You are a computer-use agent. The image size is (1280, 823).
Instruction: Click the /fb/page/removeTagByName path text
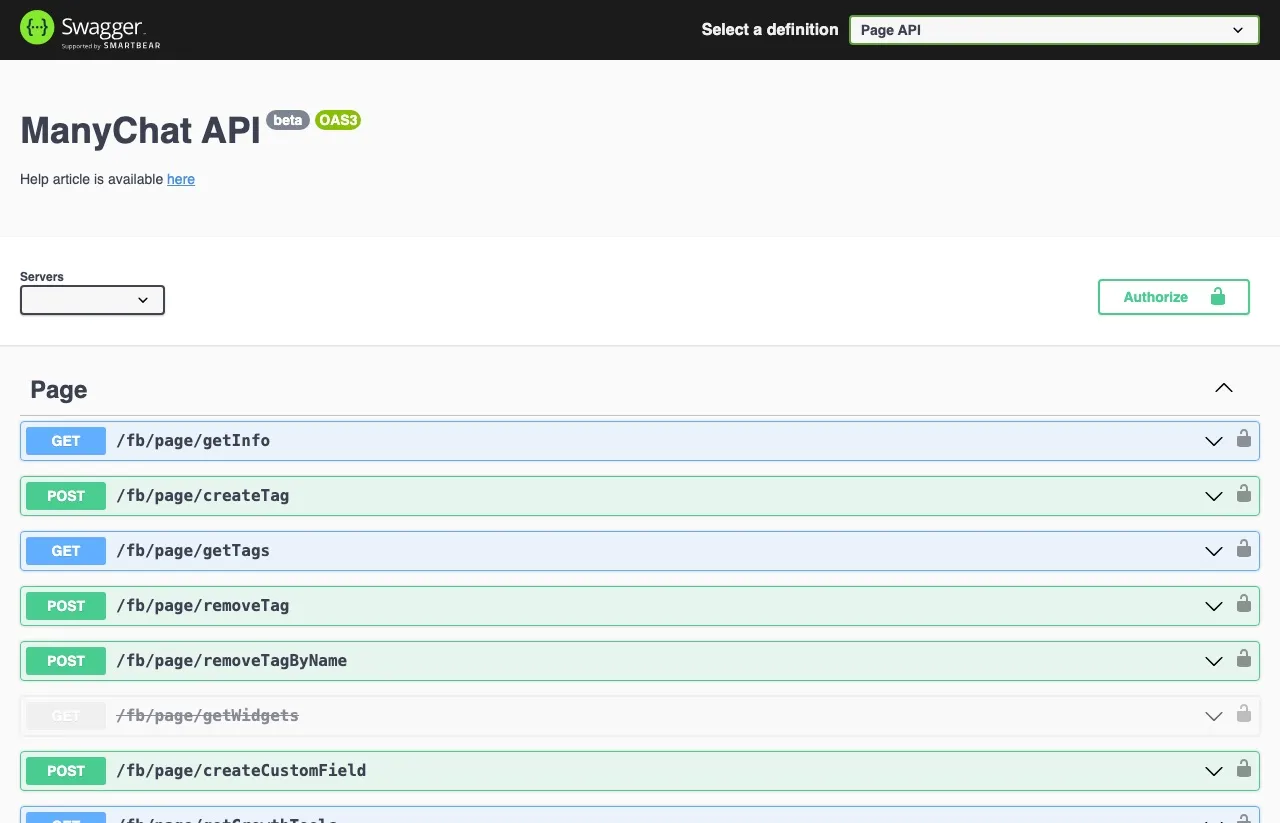pos(232,661)
